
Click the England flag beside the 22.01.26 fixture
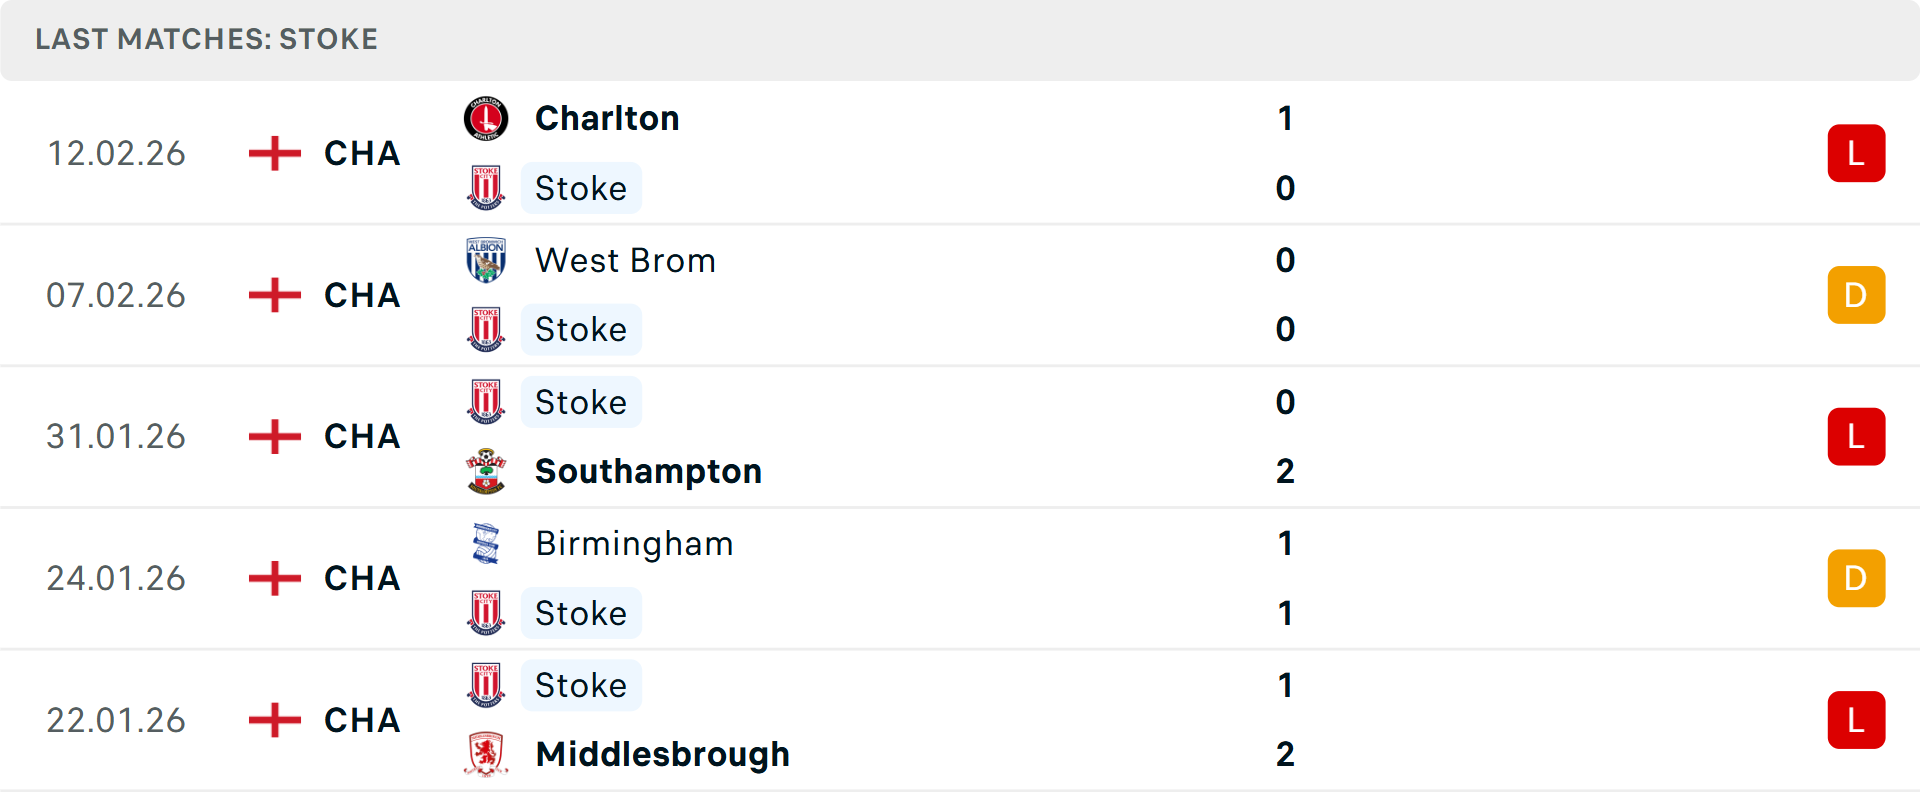(x=272, y=720)
